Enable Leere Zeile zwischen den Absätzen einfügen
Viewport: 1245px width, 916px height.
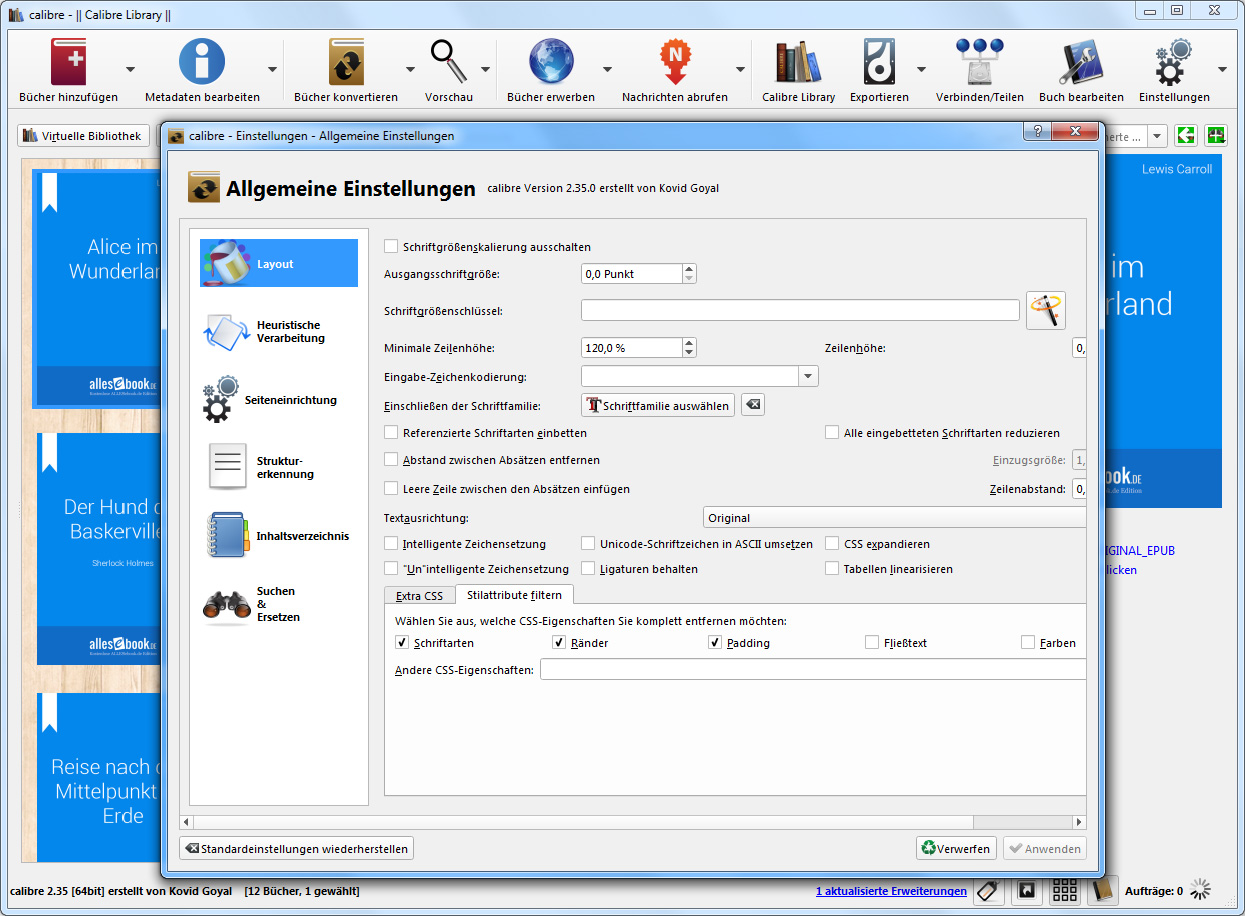point(391,489)
